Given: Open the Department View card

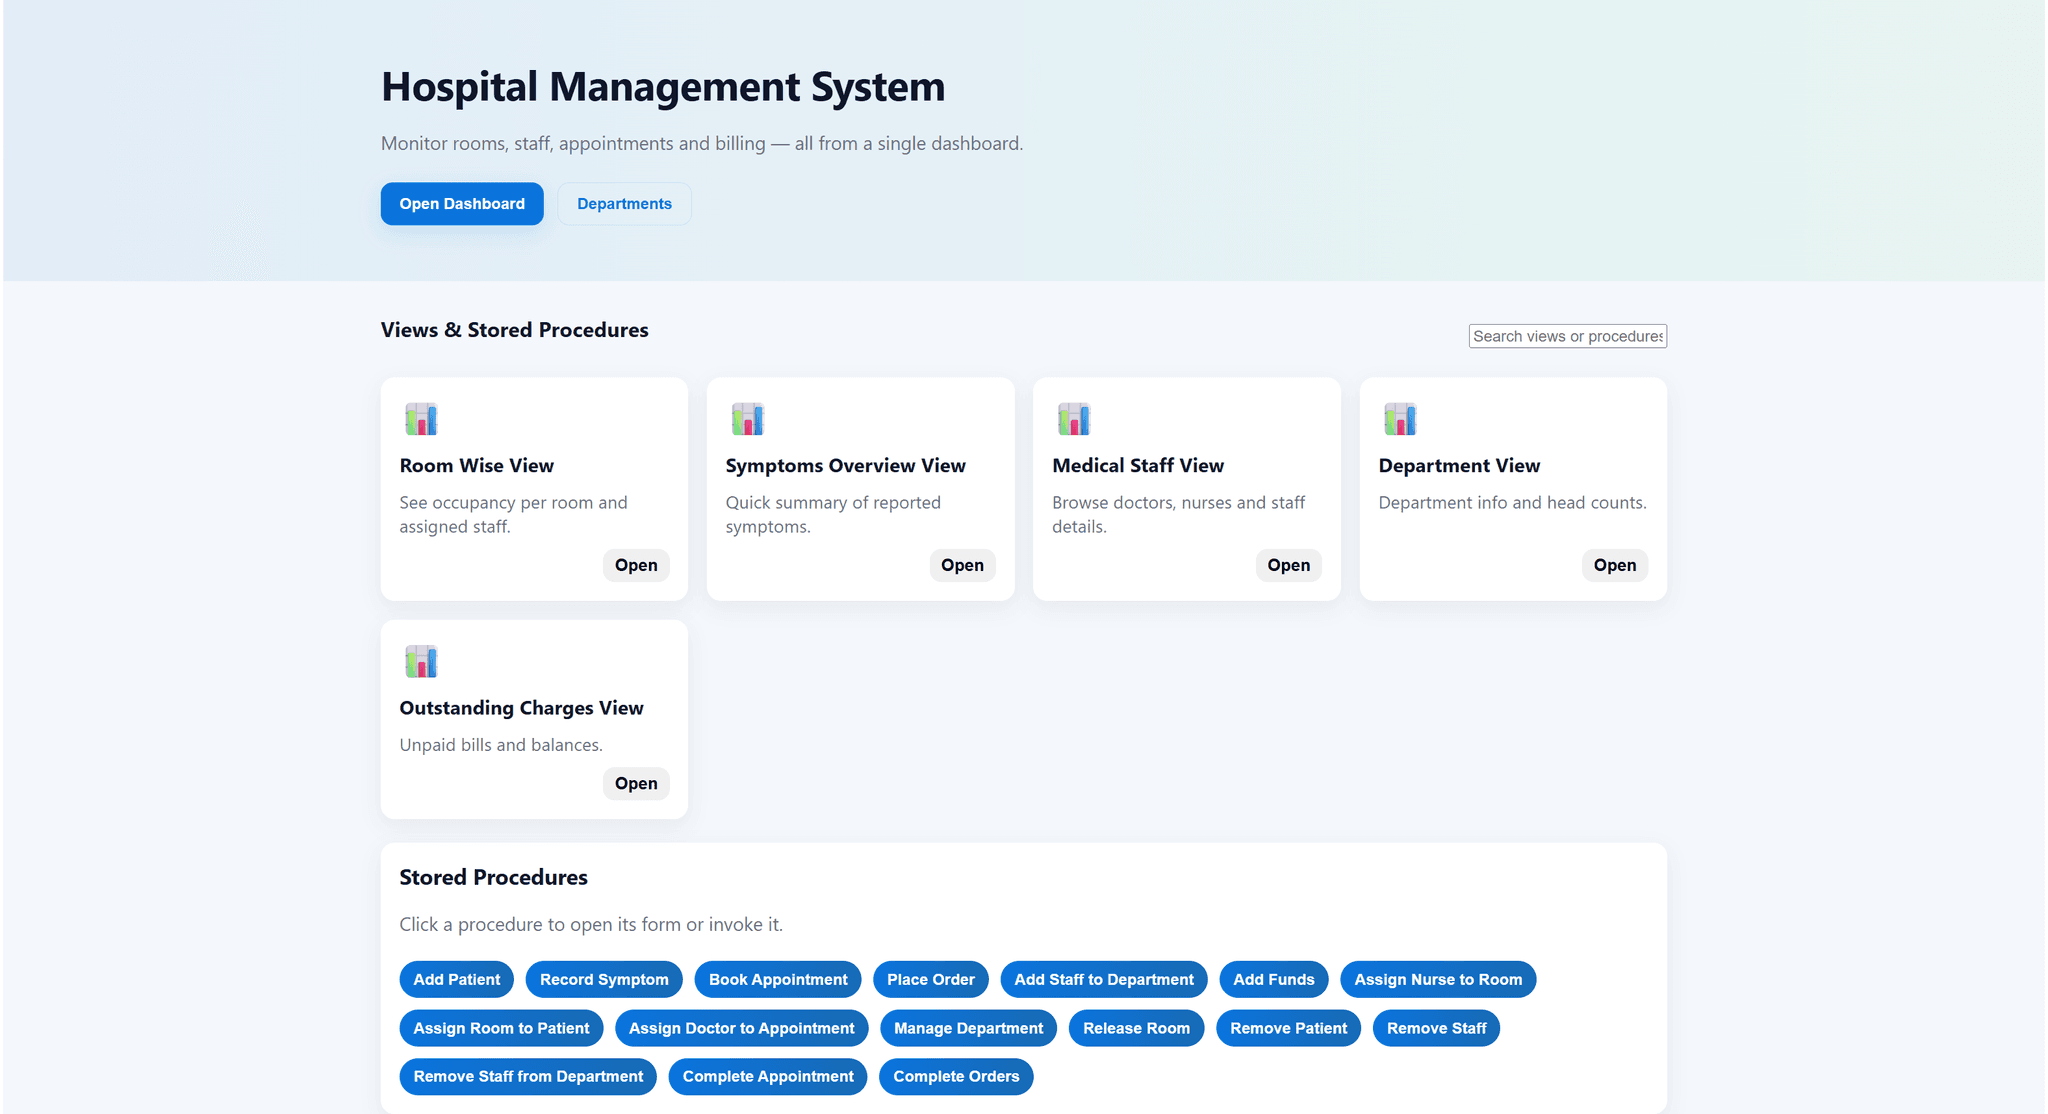Looking at the screenshot, I should pos(1614,565).
